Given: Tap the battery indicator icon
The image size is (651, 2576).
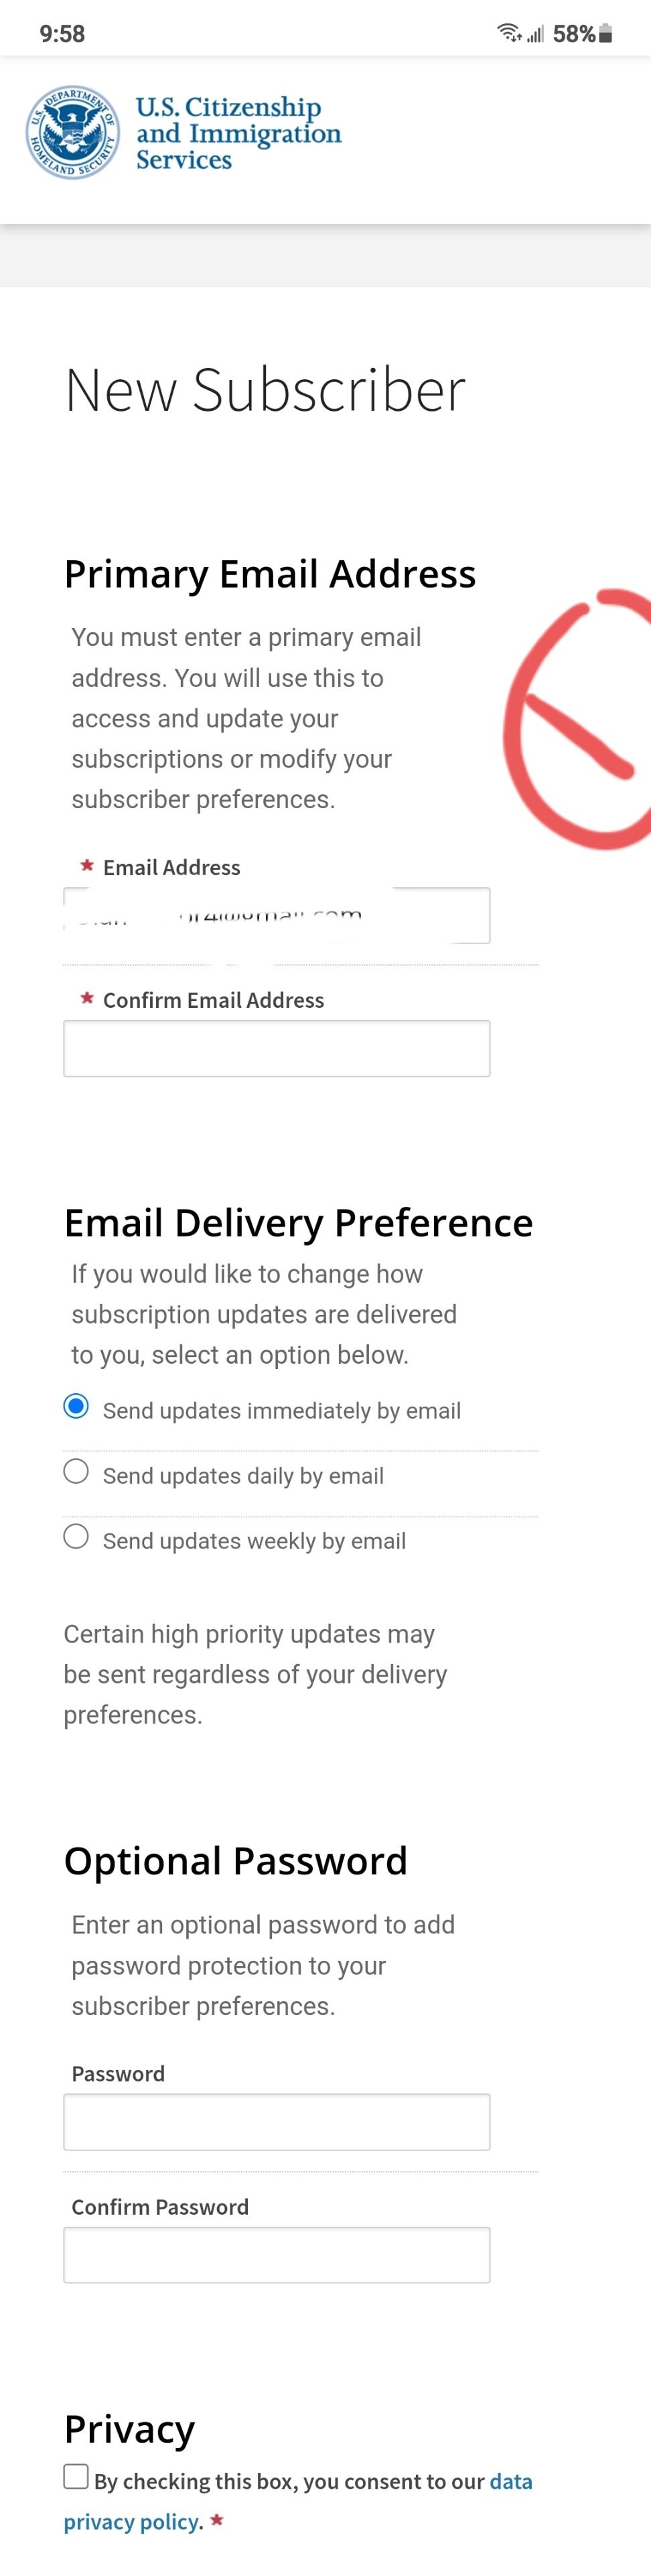Looking at the screenshot, I should point(605,33).
